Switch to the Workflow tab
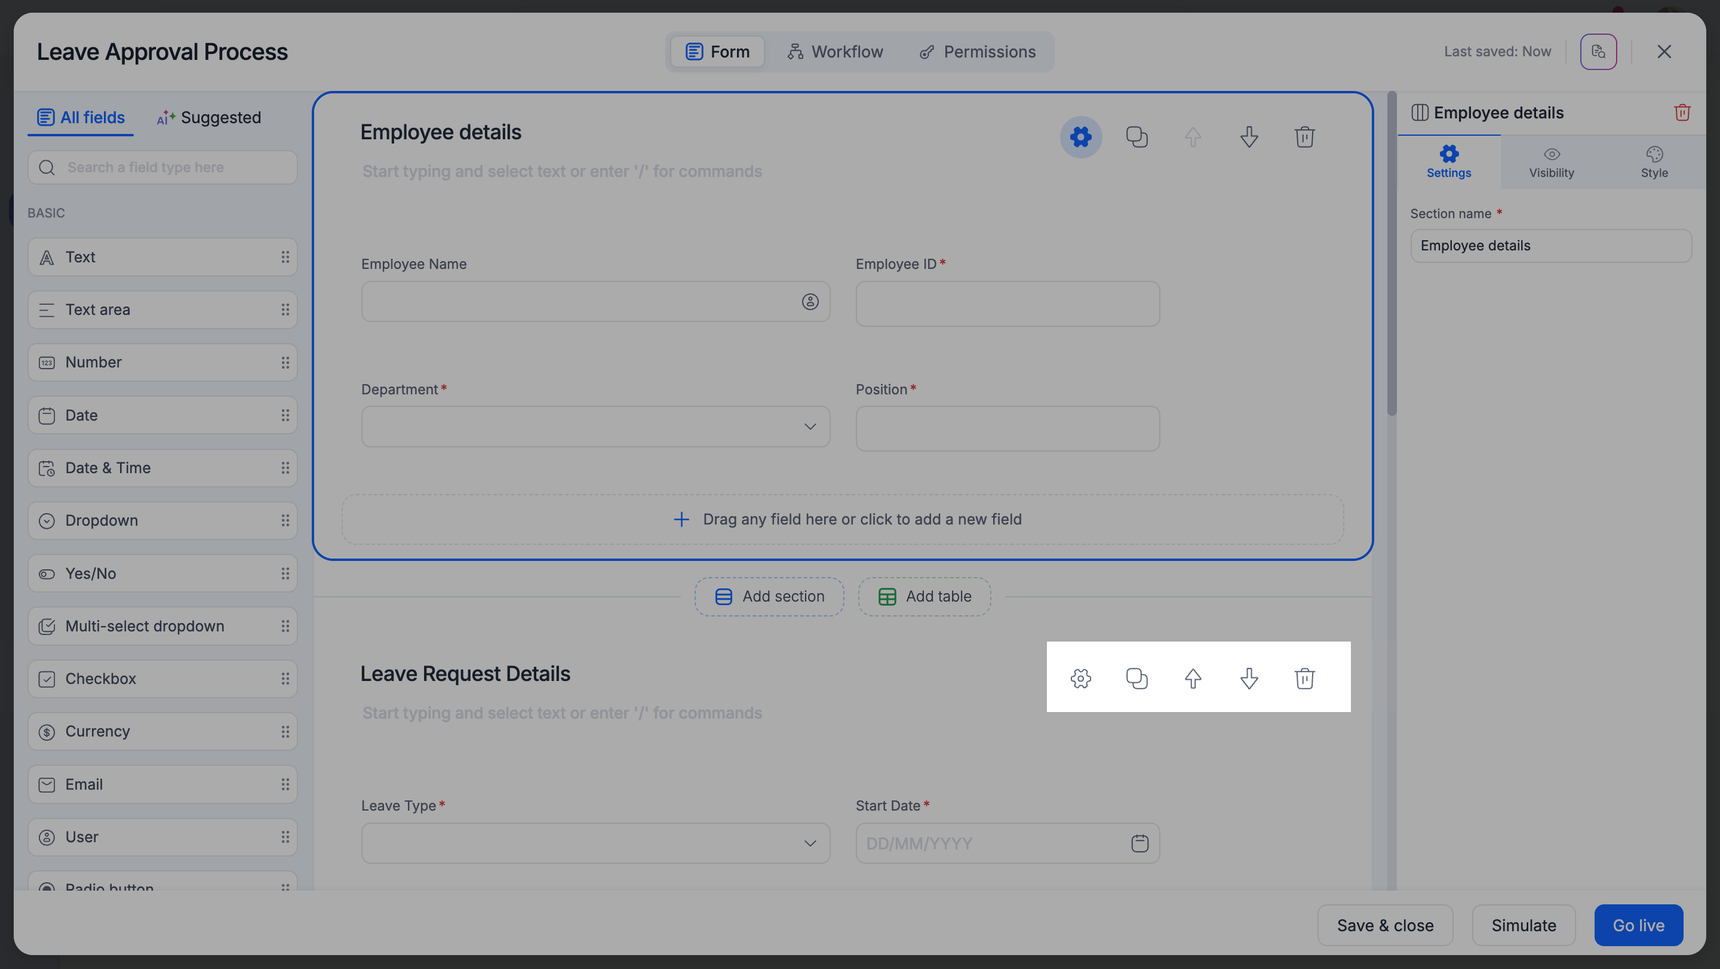 [835, 52]
